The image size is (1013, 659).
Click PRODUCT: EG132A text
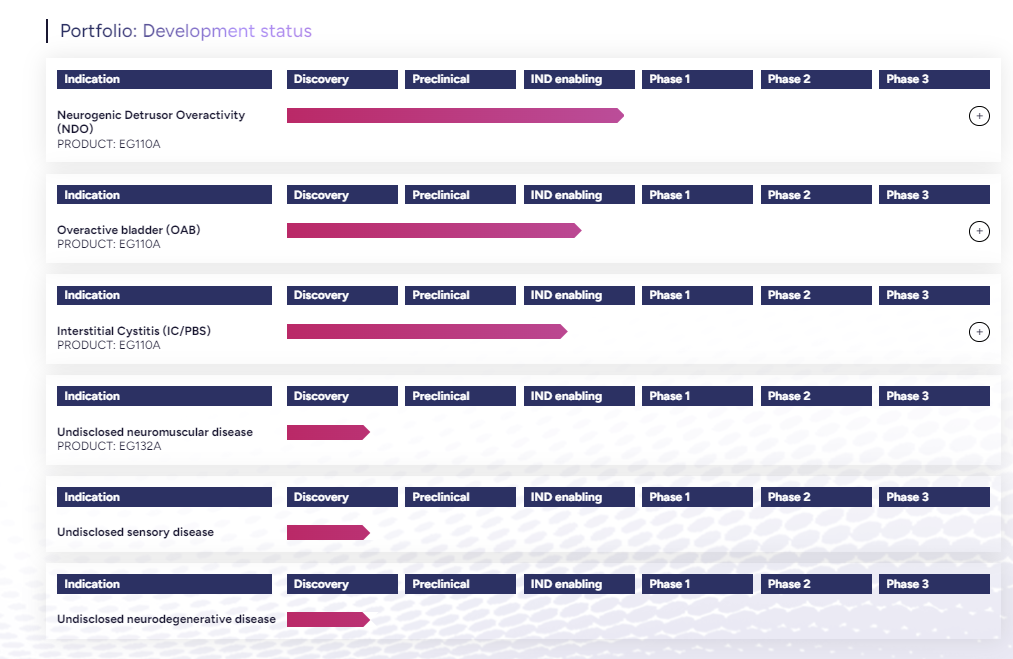[108, 446]
